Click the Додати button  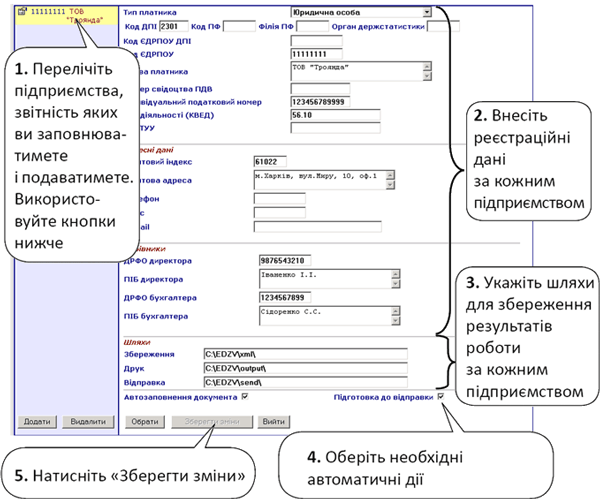pos(37,422)
